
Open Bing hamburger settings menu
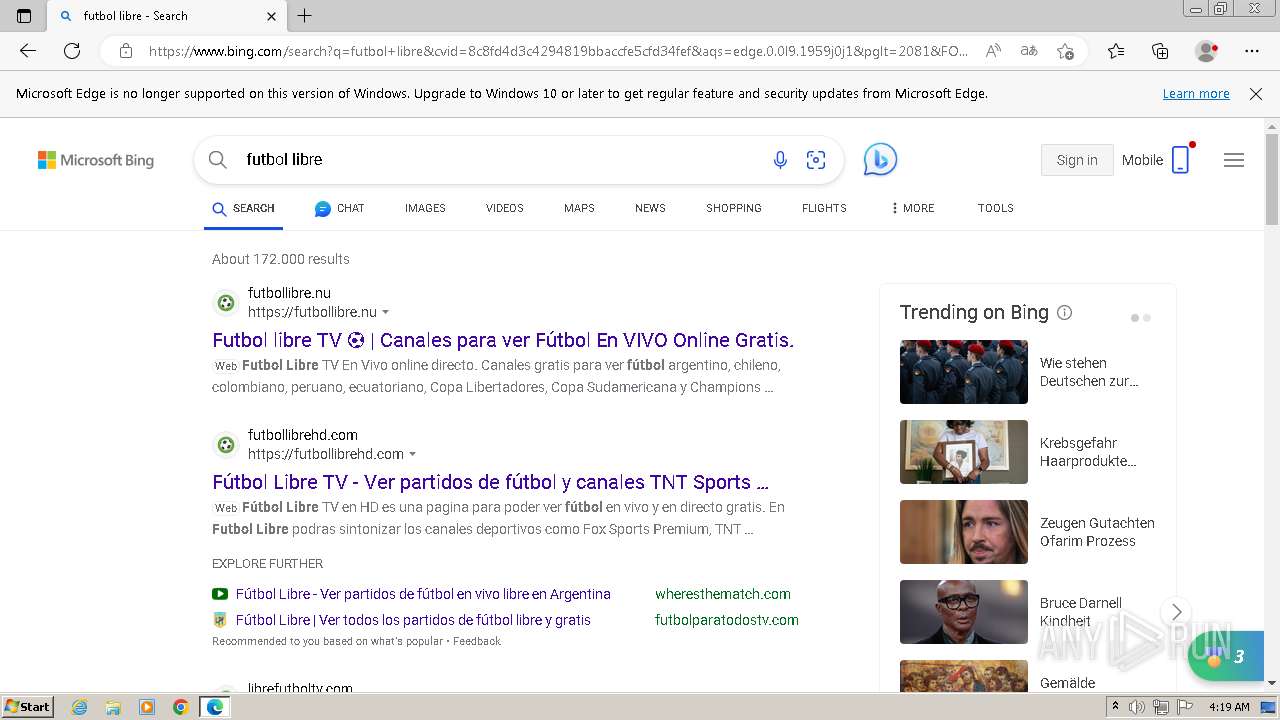1234,160
